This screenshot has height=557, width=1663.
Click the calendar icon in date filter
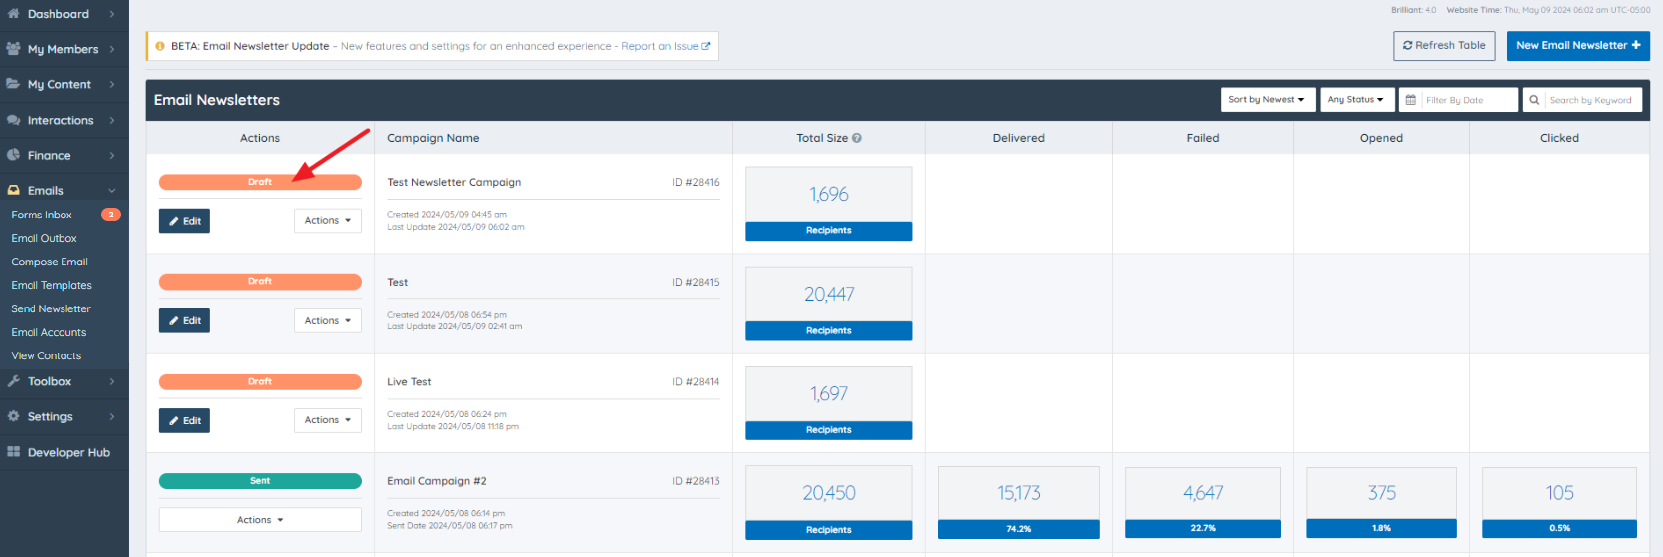(1411, 100)
